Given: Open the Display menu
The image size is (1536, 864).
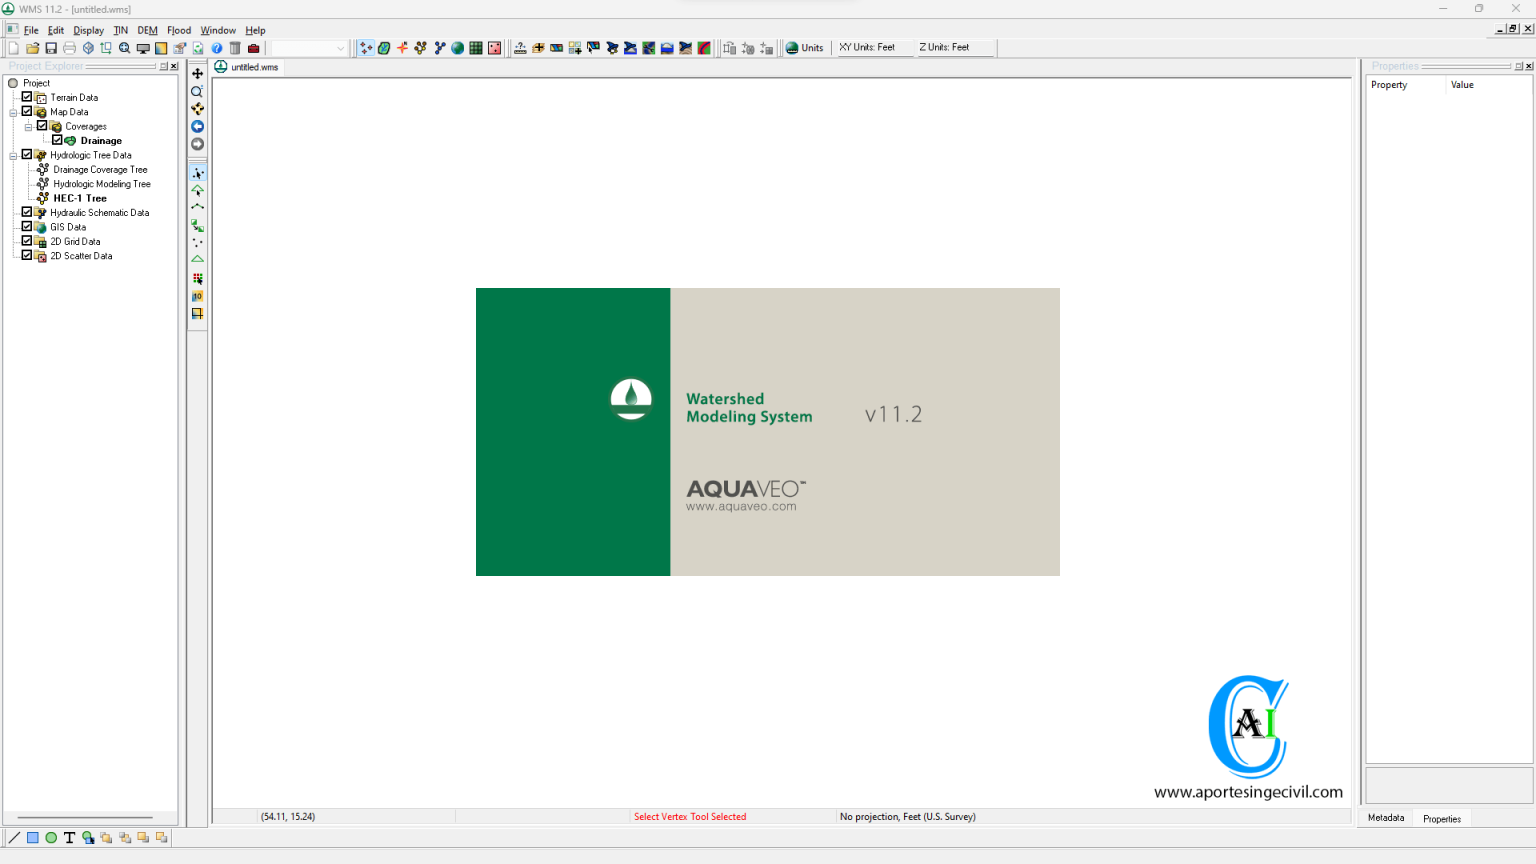Looking at the screenshot, I should click(x=89, y=30).
